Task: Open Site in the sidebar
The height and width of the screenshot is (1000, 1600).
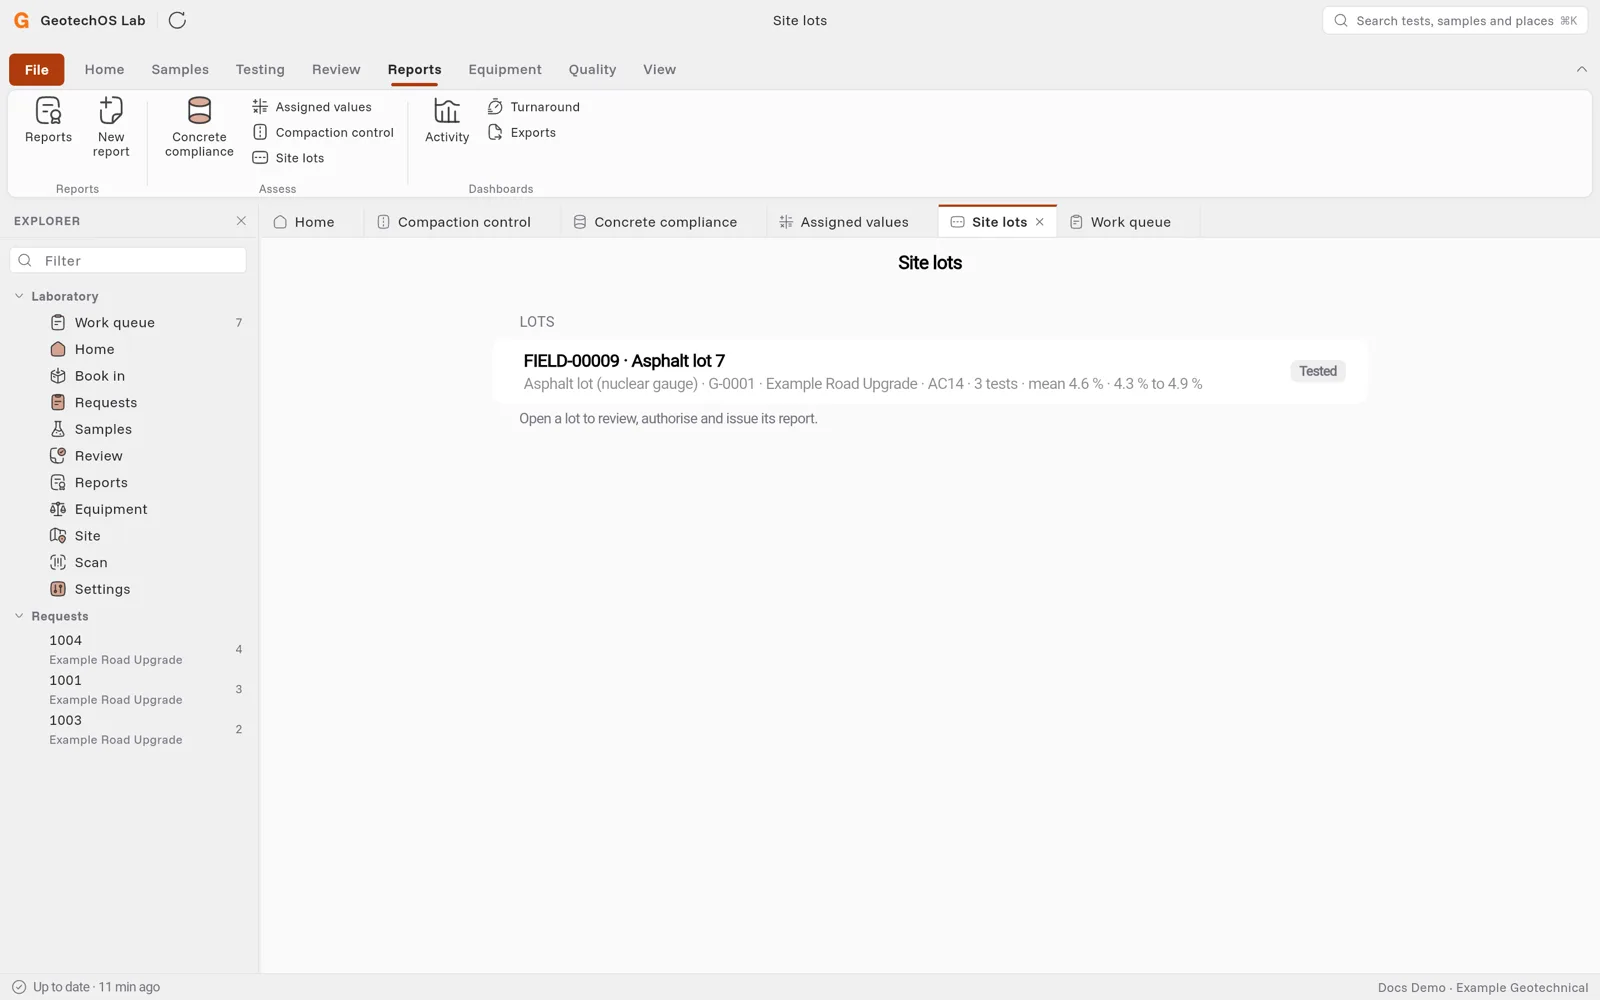Action: (x=129, y=536)
